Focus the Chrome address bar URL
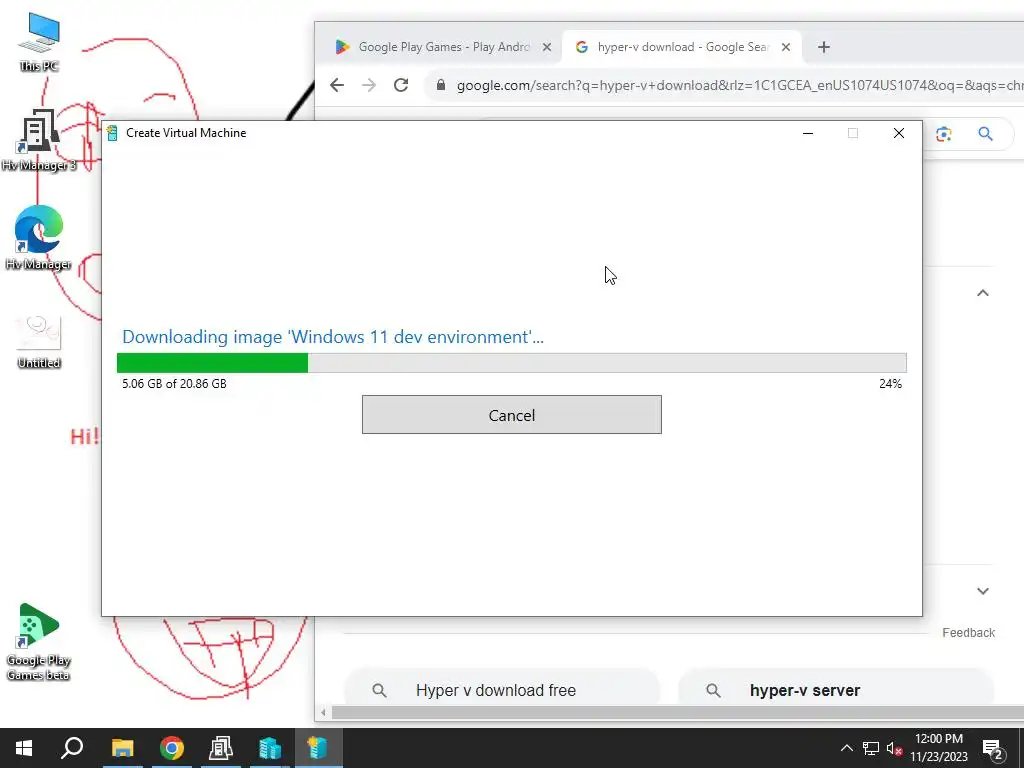This screenshot has width=1024, height=768. point(739,86)
